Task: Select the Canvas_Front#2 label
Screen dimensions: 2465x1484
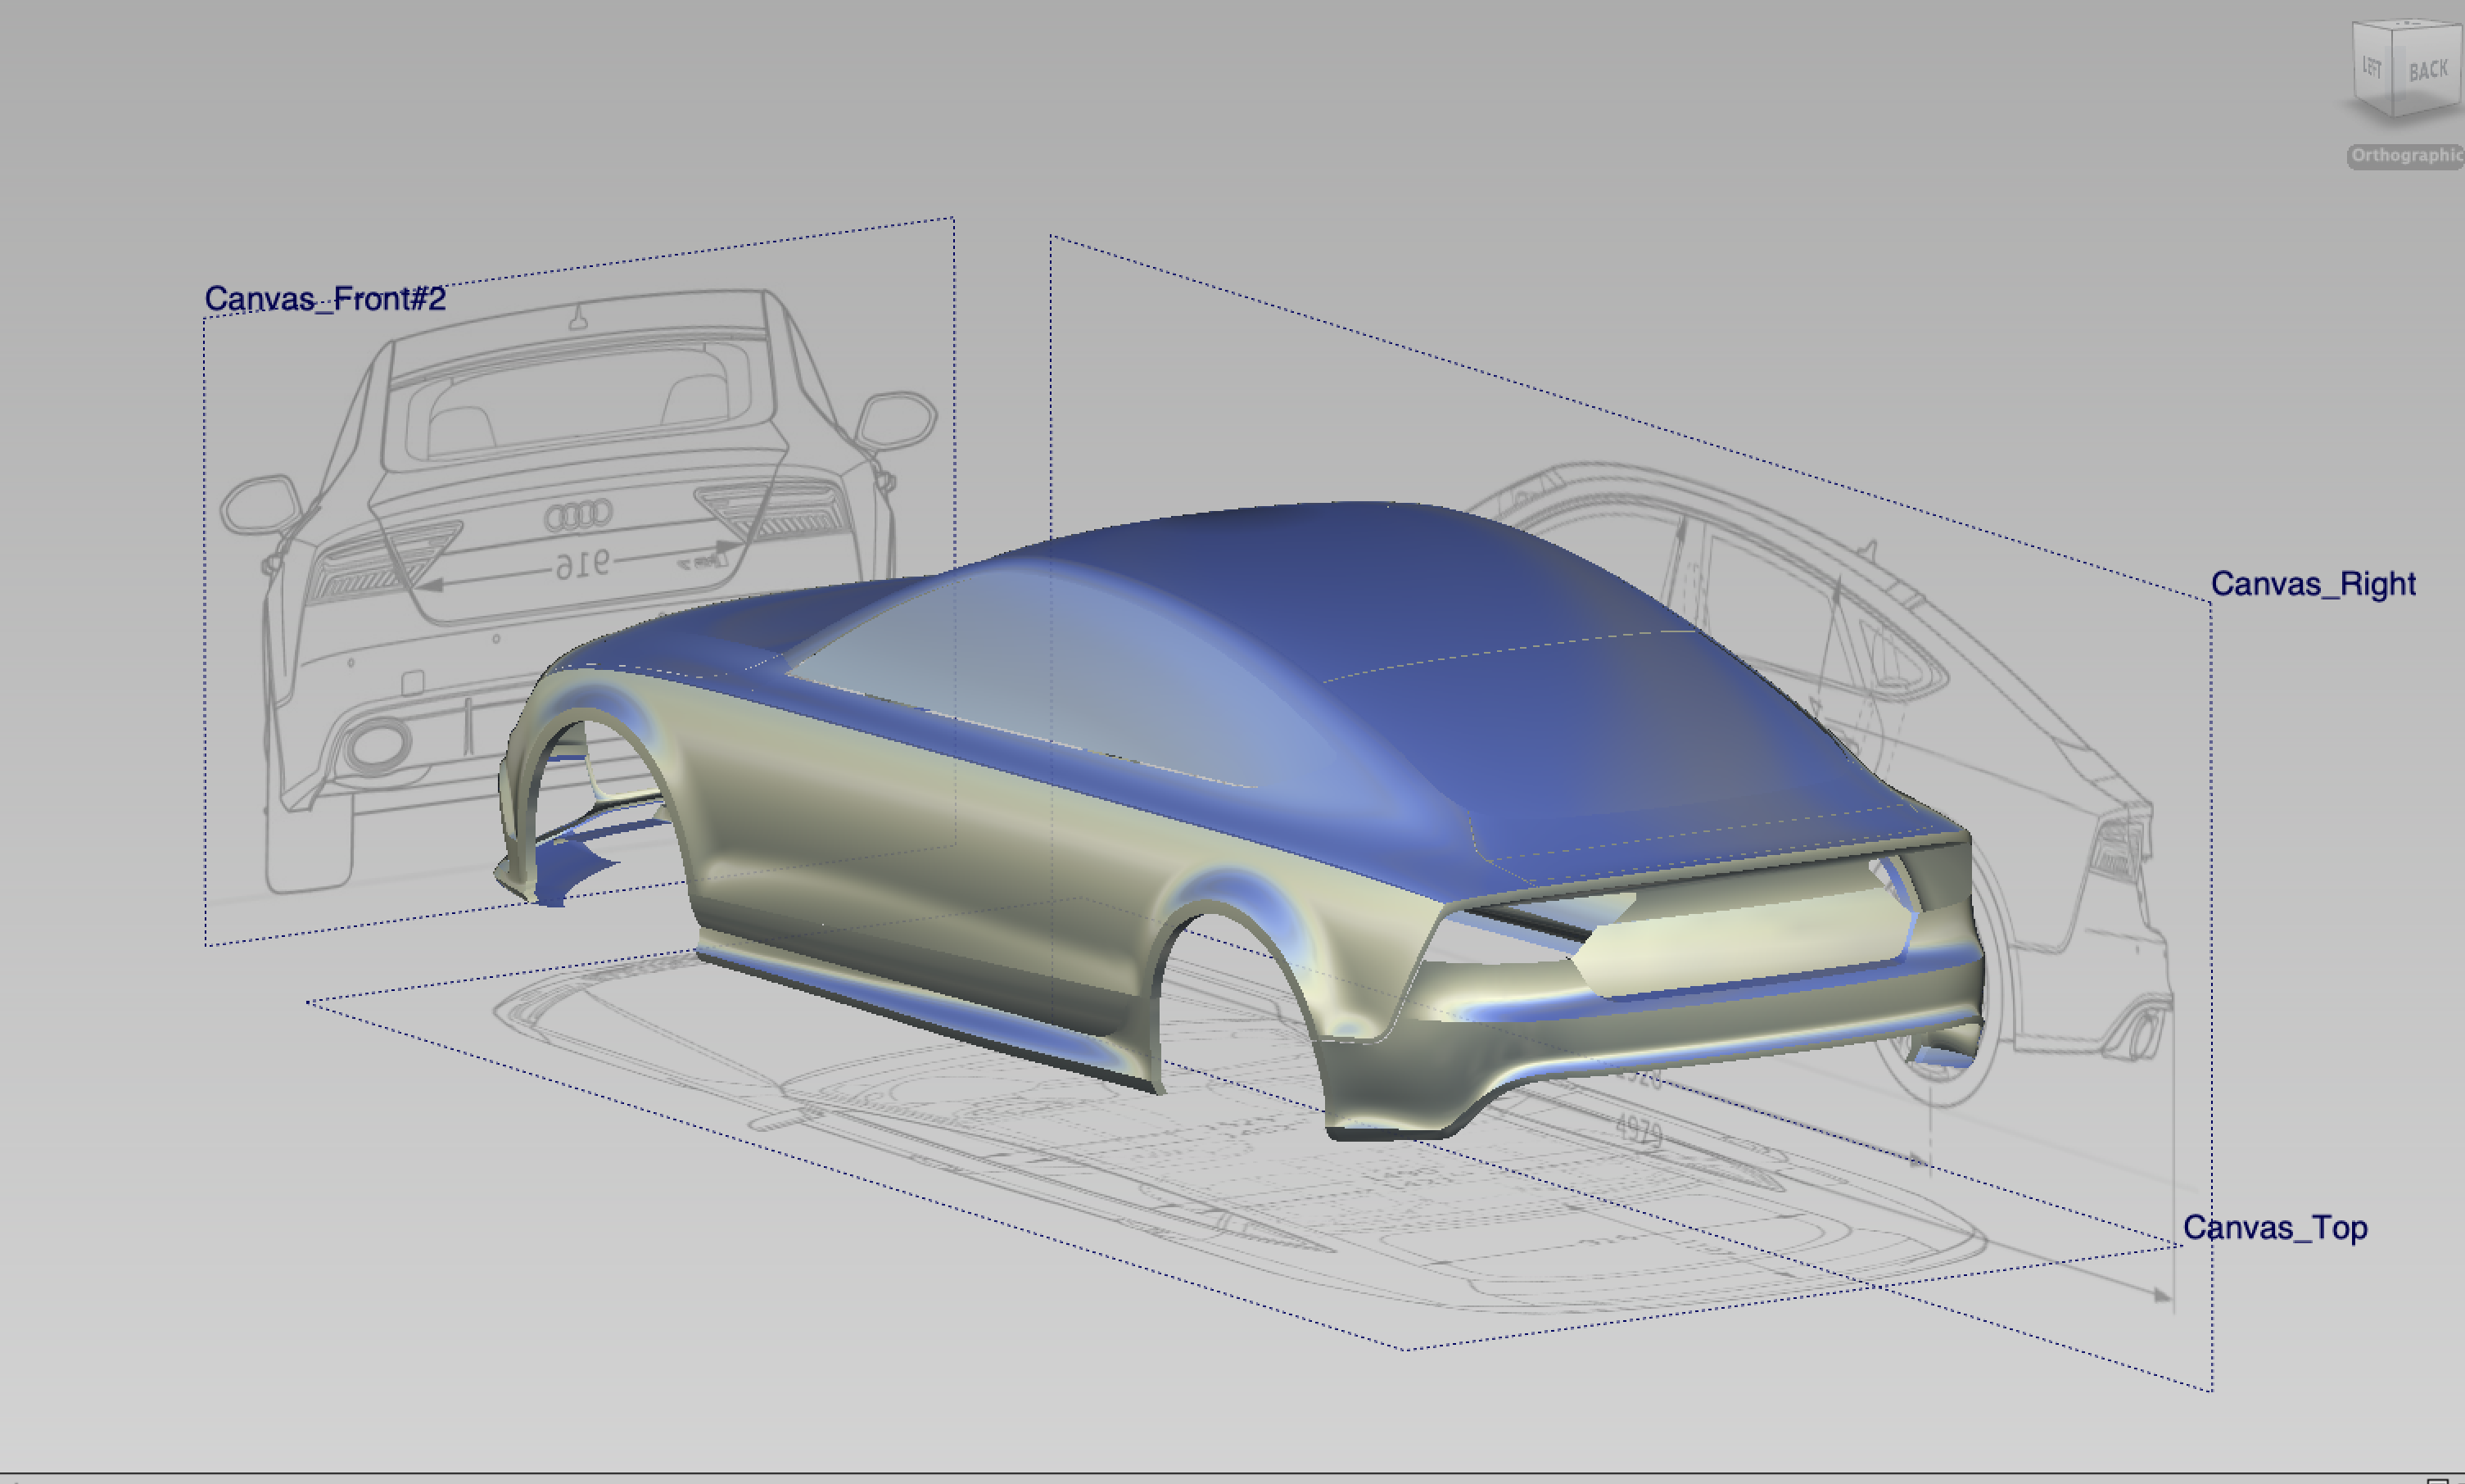Action: tap(325, 298)
